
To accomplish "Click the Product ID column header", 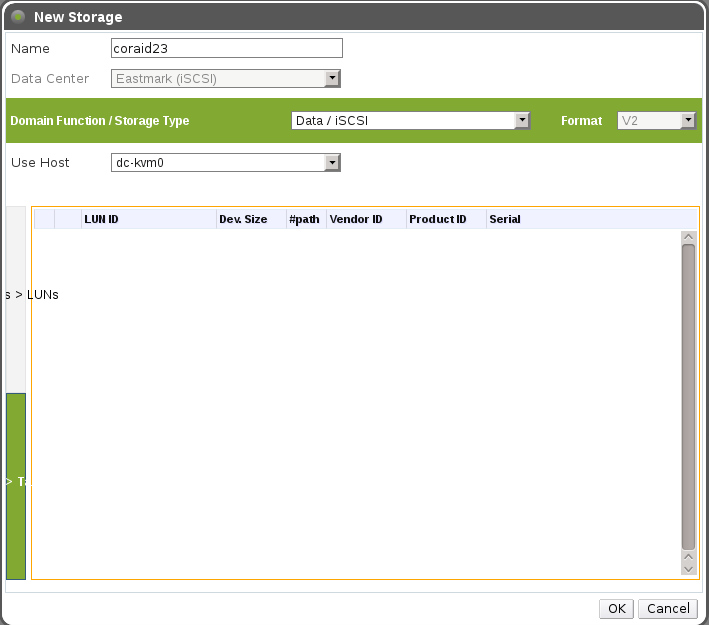I will (445, 219).
